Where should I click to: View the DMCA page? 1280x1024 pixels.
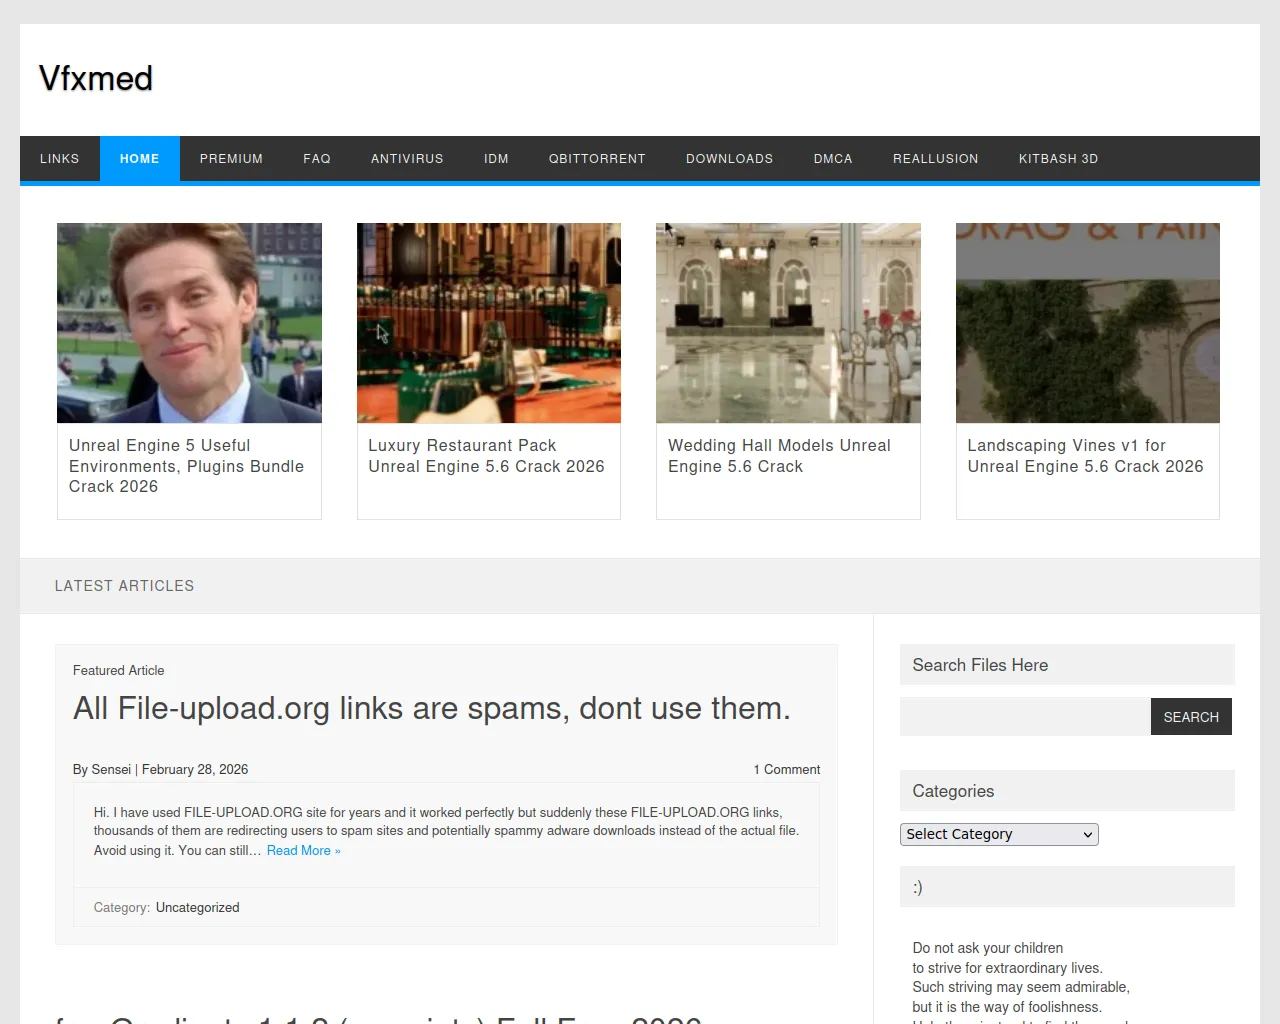pyautogui.click(x=833, y=158)
